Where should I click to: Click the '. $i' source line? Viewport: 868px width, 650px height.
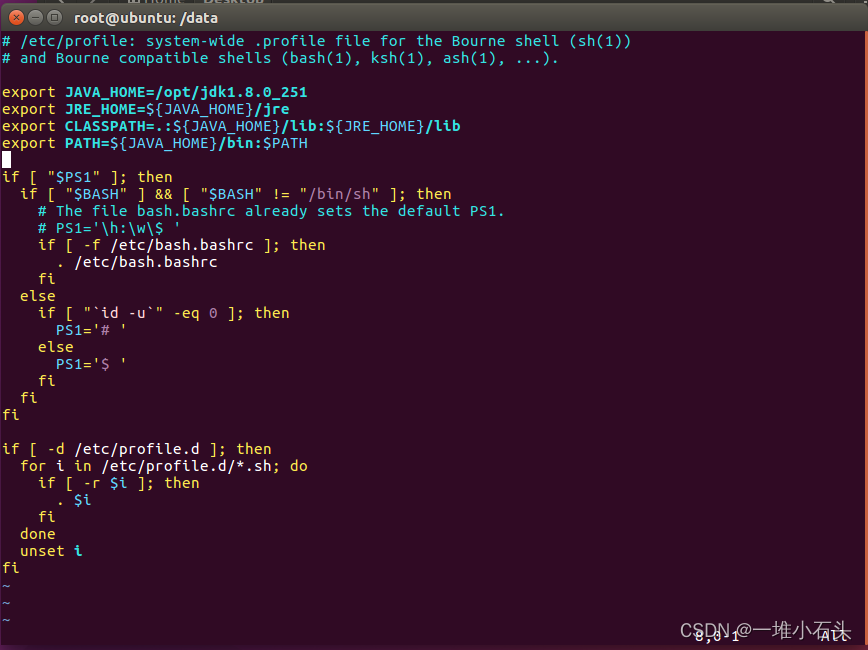[74, 501]
